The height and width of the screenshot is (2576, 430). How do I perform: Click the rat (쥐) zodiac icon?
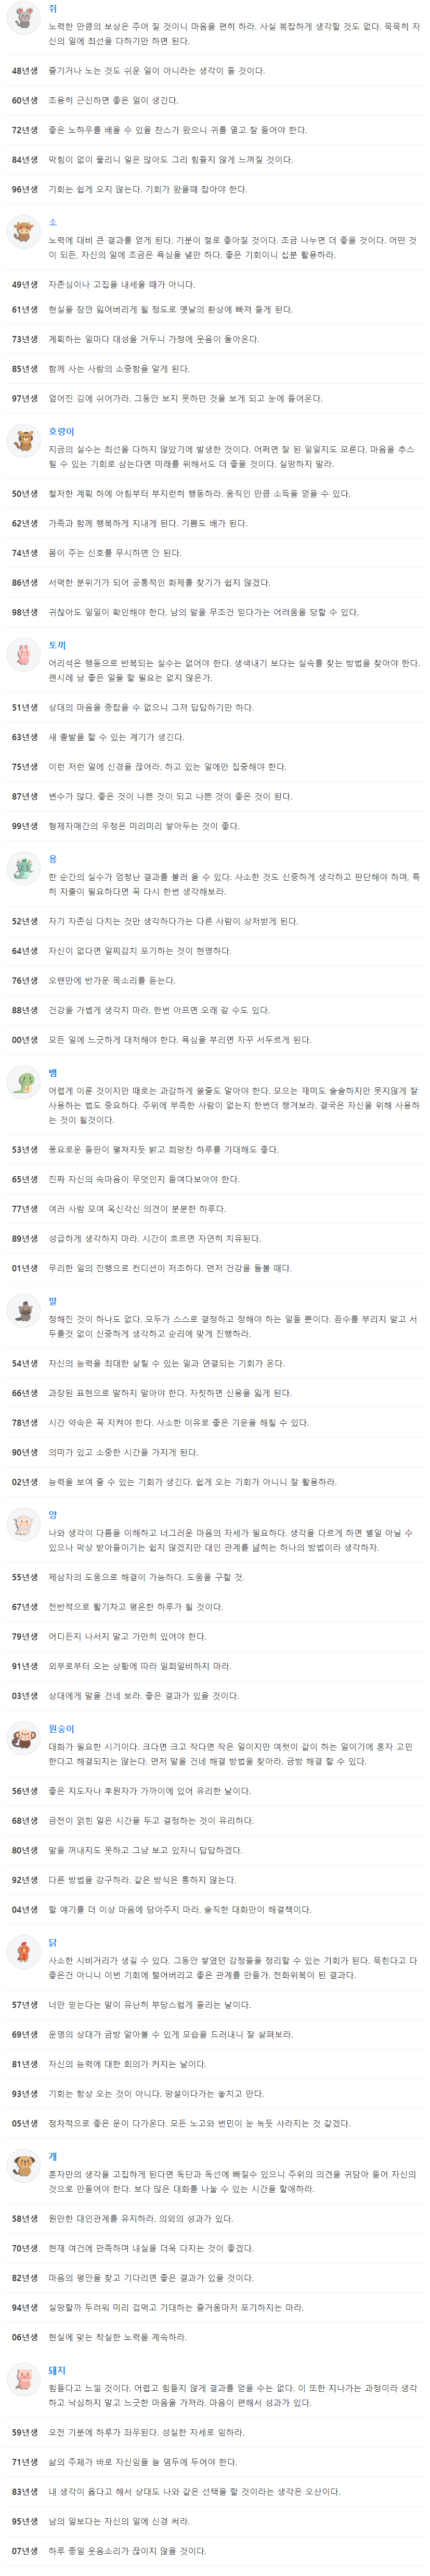click(x=22, y=19)
